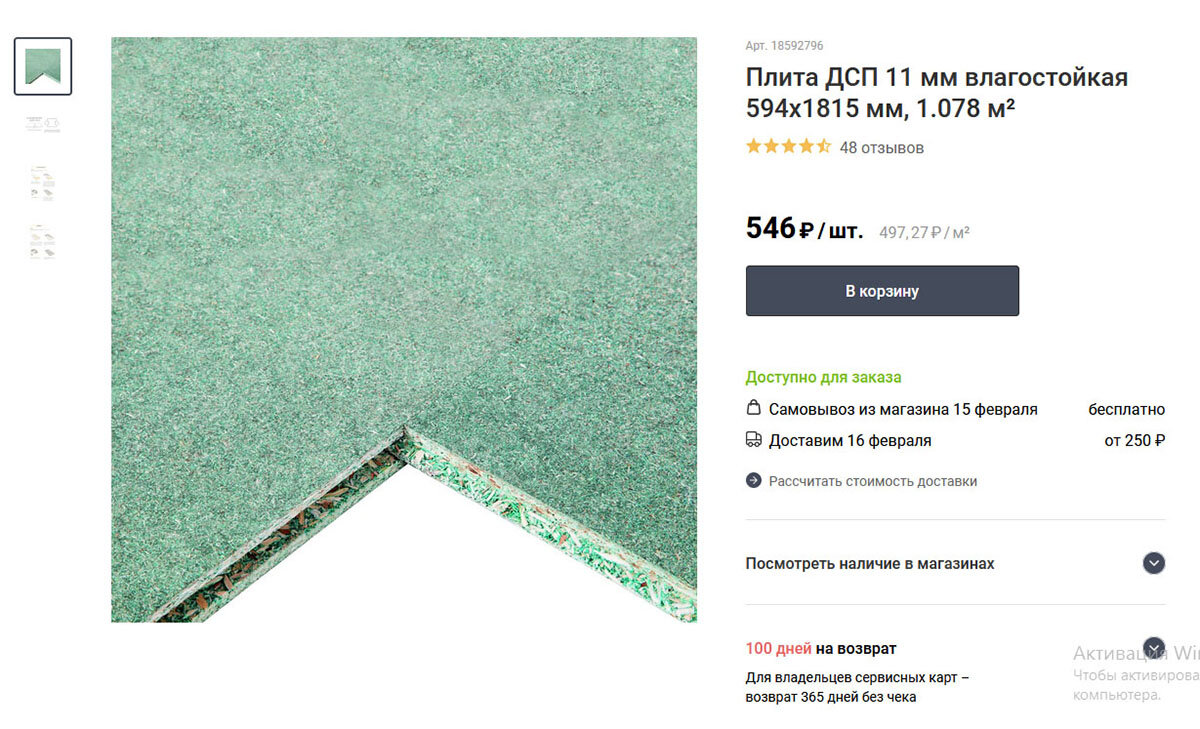This screenshot has height=729, width=1200.
Task: Click the yellow star rating
Action: coord(788,147)
